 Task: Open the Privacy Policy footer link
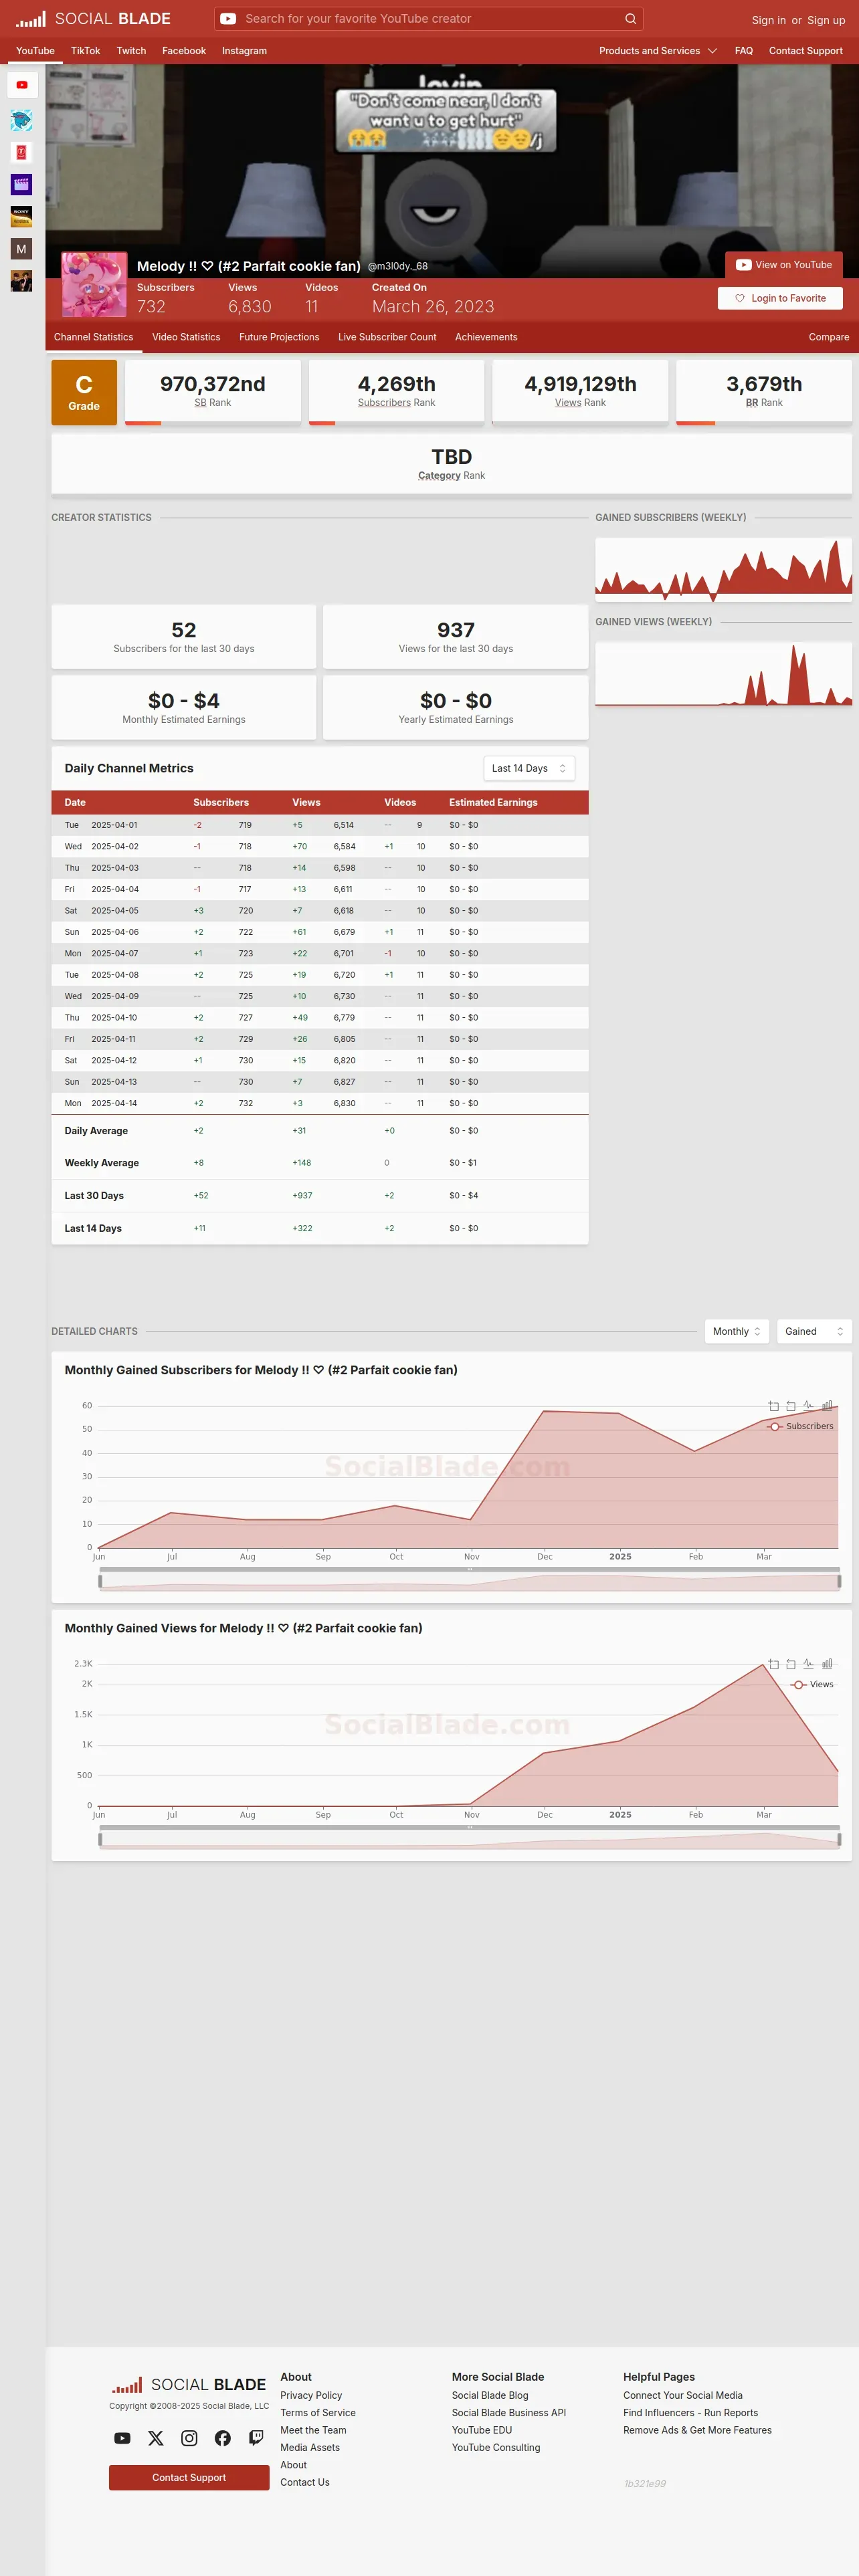[x=311, y=2395]
